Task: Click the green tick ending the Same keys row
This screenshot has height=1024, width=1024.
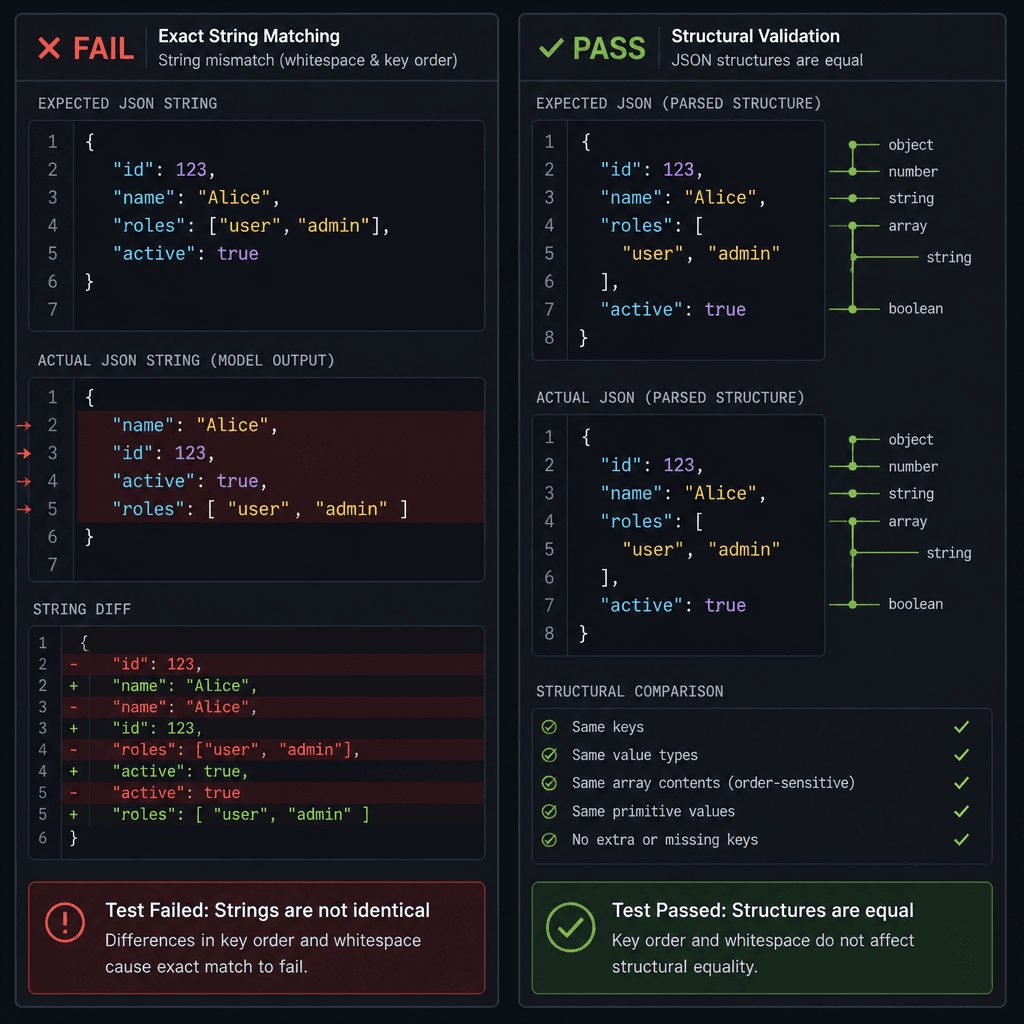Action: tap(961, 727)
